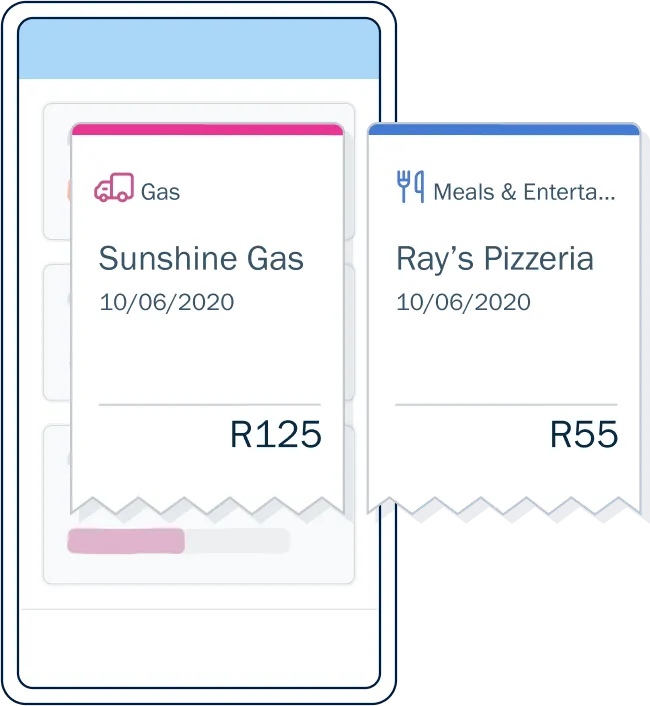Click the pink filled part of the progress bar
Screen dimensions: 650x706
[x=126, y=541]
